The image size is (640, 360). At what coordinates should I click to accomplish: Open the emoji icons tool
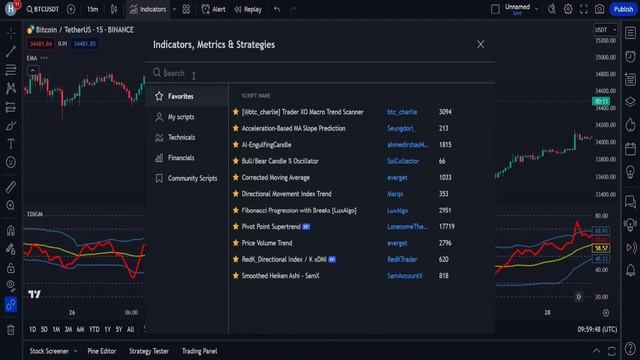(11, 162)
